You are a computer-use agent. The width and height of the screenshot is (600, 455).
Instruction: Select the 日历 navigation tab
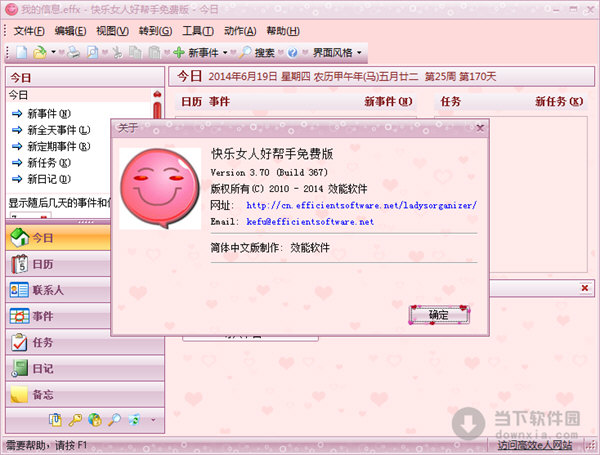tap(58, 264)
